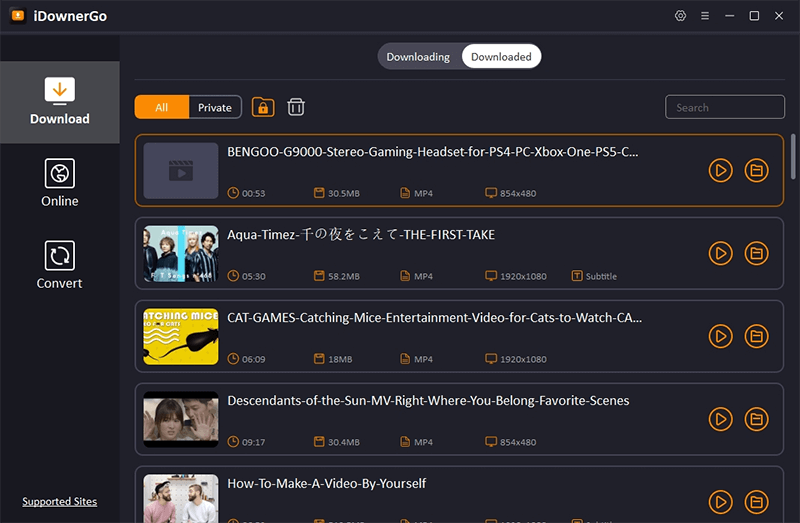This screenshot has width=800, height=523.
Task: Click the Descendants-of-the-Sun video thumbnail
Action: (x=181, y=418)
